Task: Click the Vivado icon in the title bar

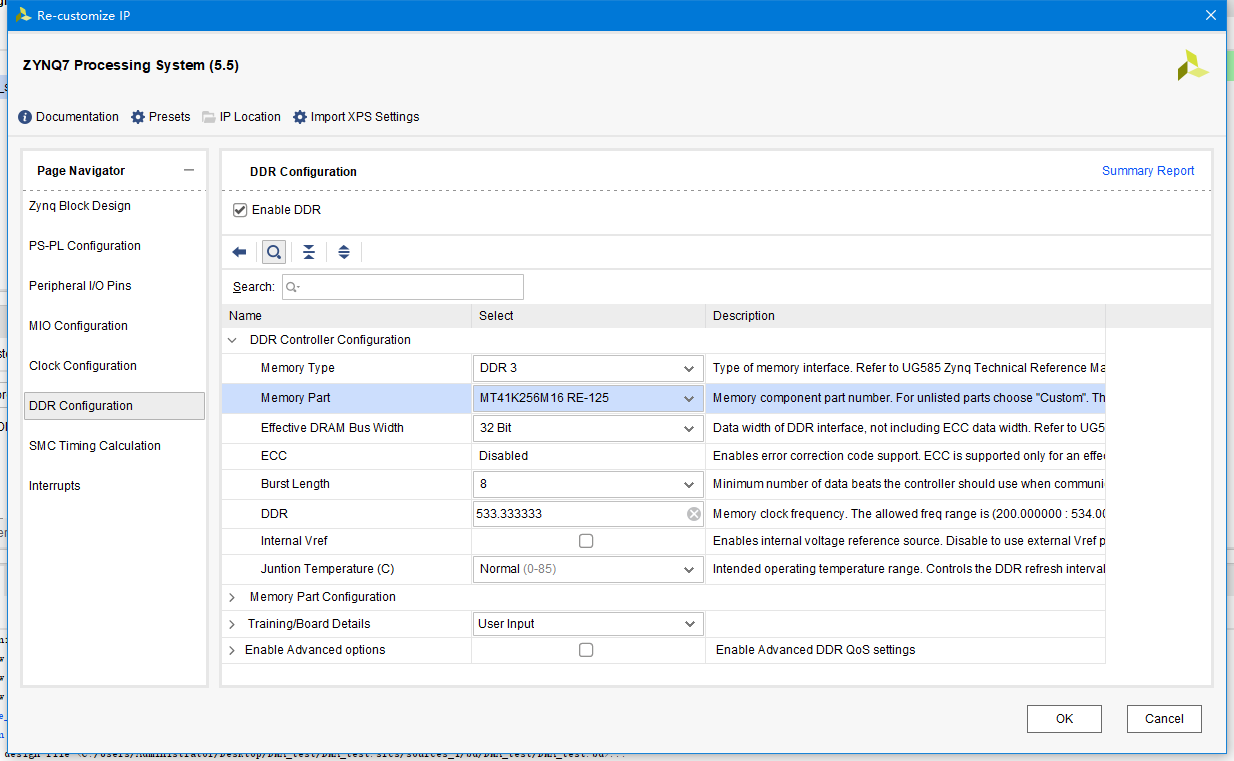Action: pos(22,15)
